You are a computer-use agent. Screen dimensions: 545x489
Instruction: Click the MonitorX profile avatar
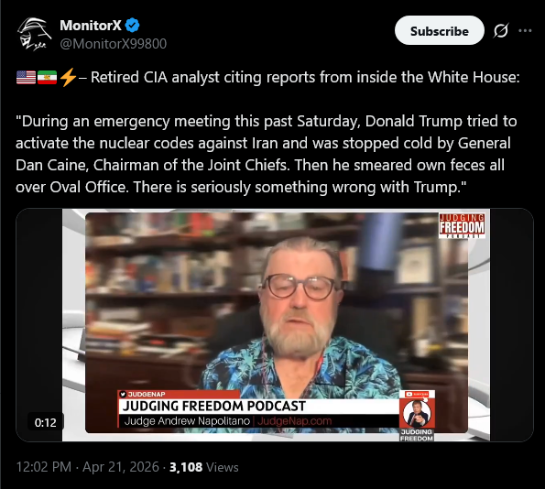click(33, 34)
